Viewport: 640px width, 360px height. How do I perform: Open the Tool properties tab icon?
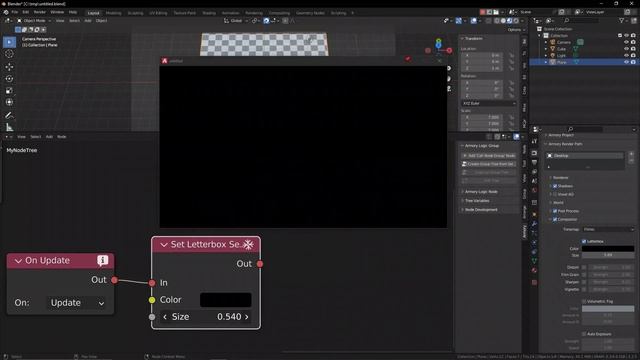coord(534,141)
